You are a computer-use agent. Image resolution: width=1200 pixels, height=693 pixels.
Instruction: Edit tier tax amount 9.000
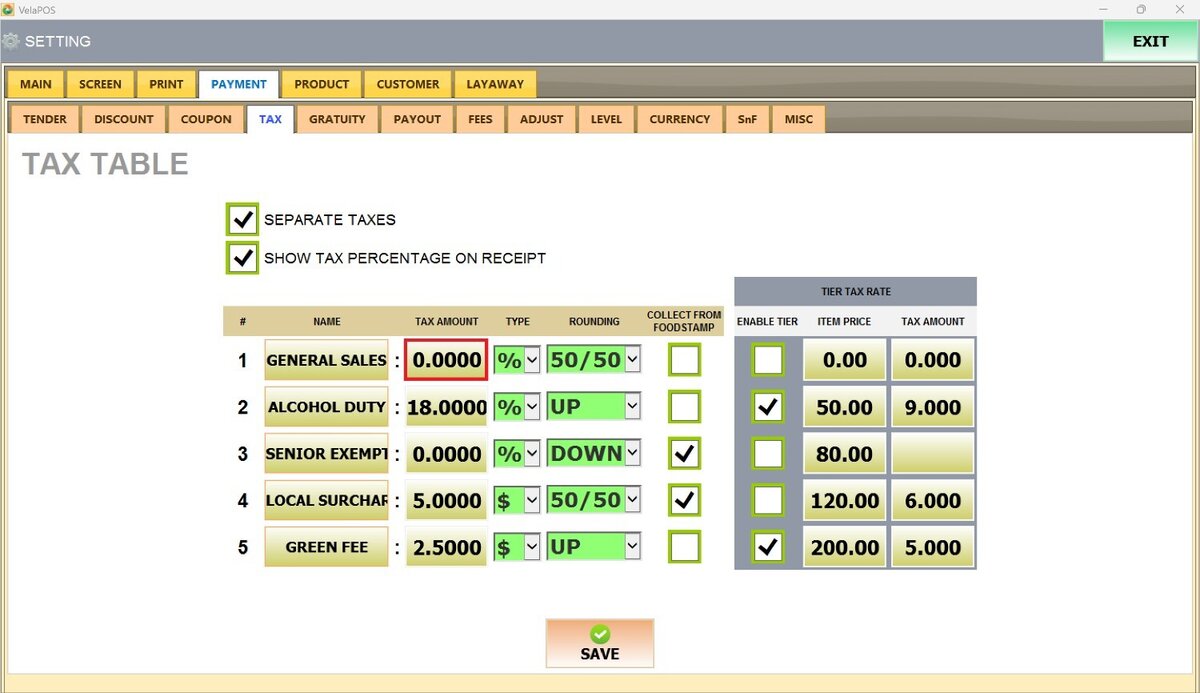[932, 407]
